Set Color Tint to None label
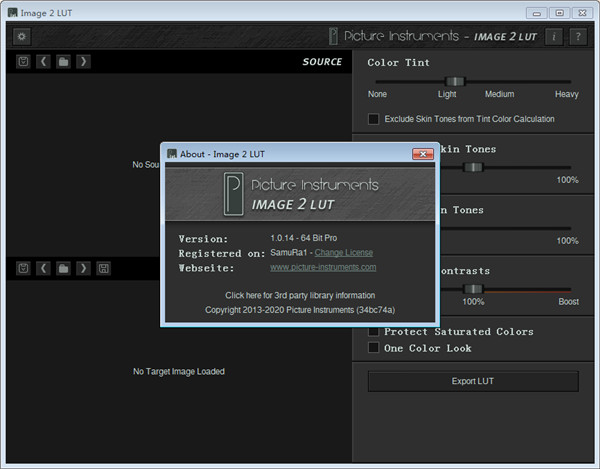The image size is (600, 469). (377, 94)
